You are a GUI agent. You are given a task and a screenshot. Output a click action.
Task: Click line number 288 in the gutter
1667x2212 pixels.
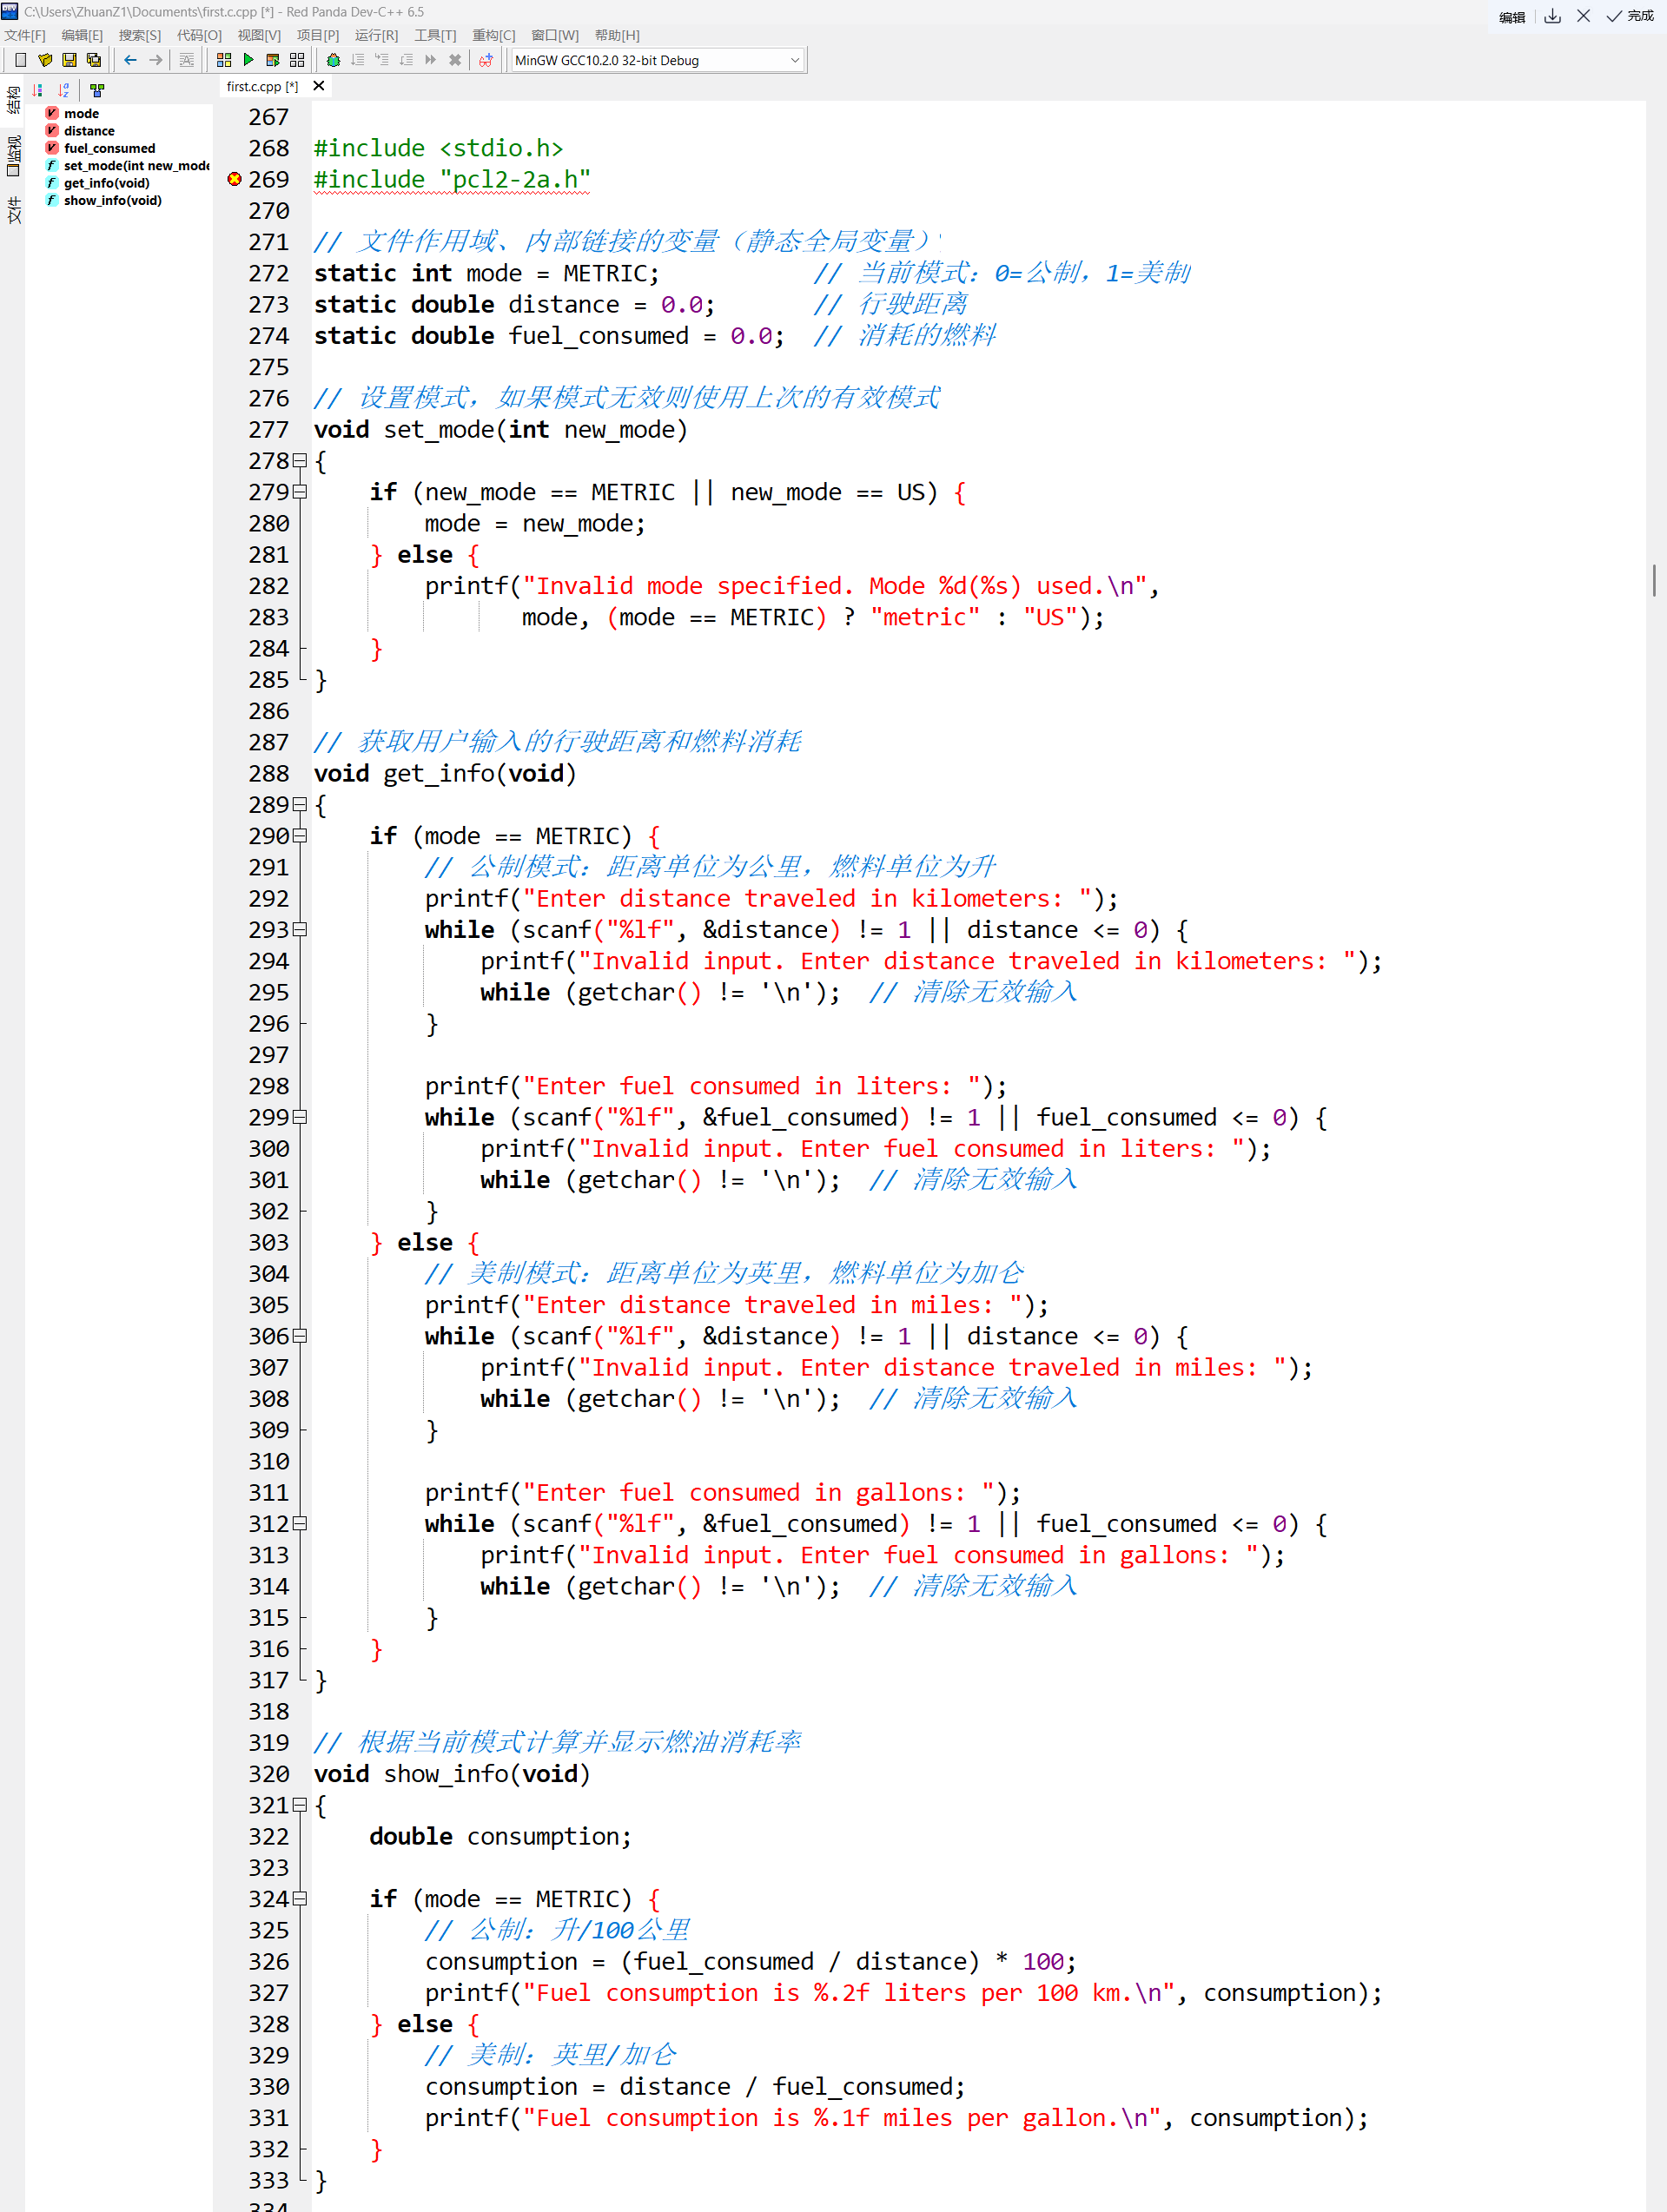pos(268,774)
